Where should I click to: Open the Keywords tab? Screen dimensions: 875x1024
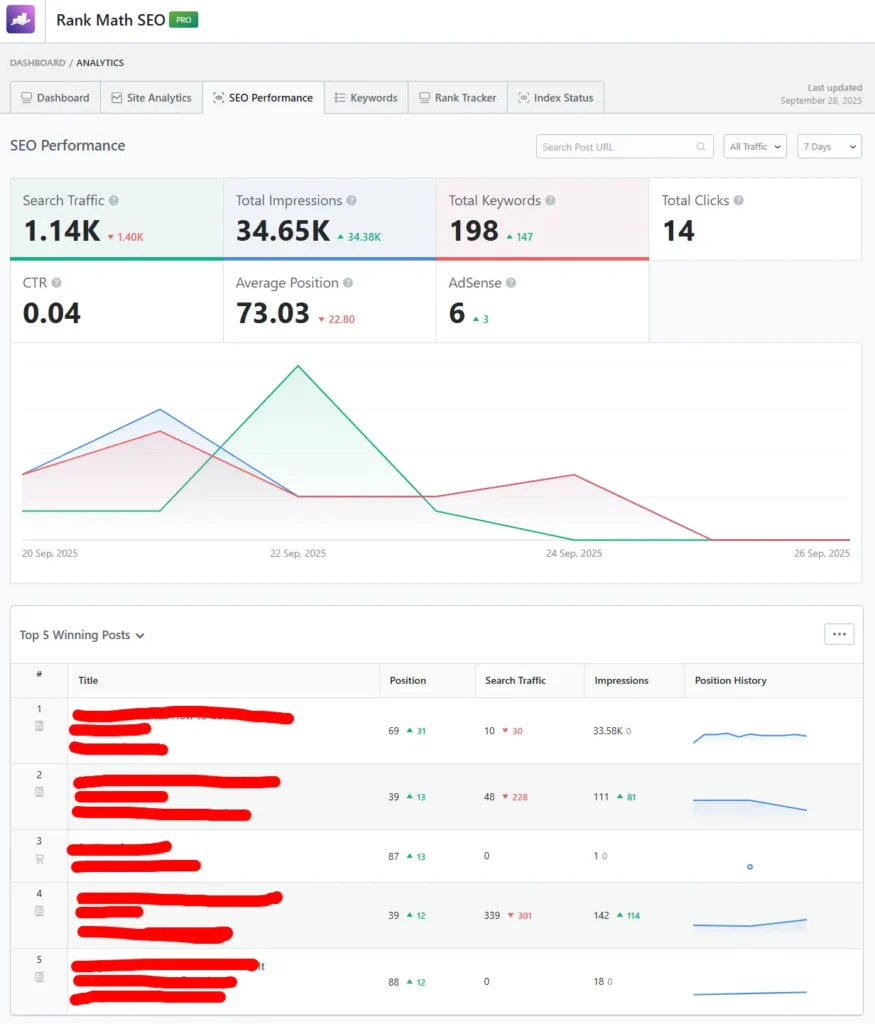(x=366, y=98)
